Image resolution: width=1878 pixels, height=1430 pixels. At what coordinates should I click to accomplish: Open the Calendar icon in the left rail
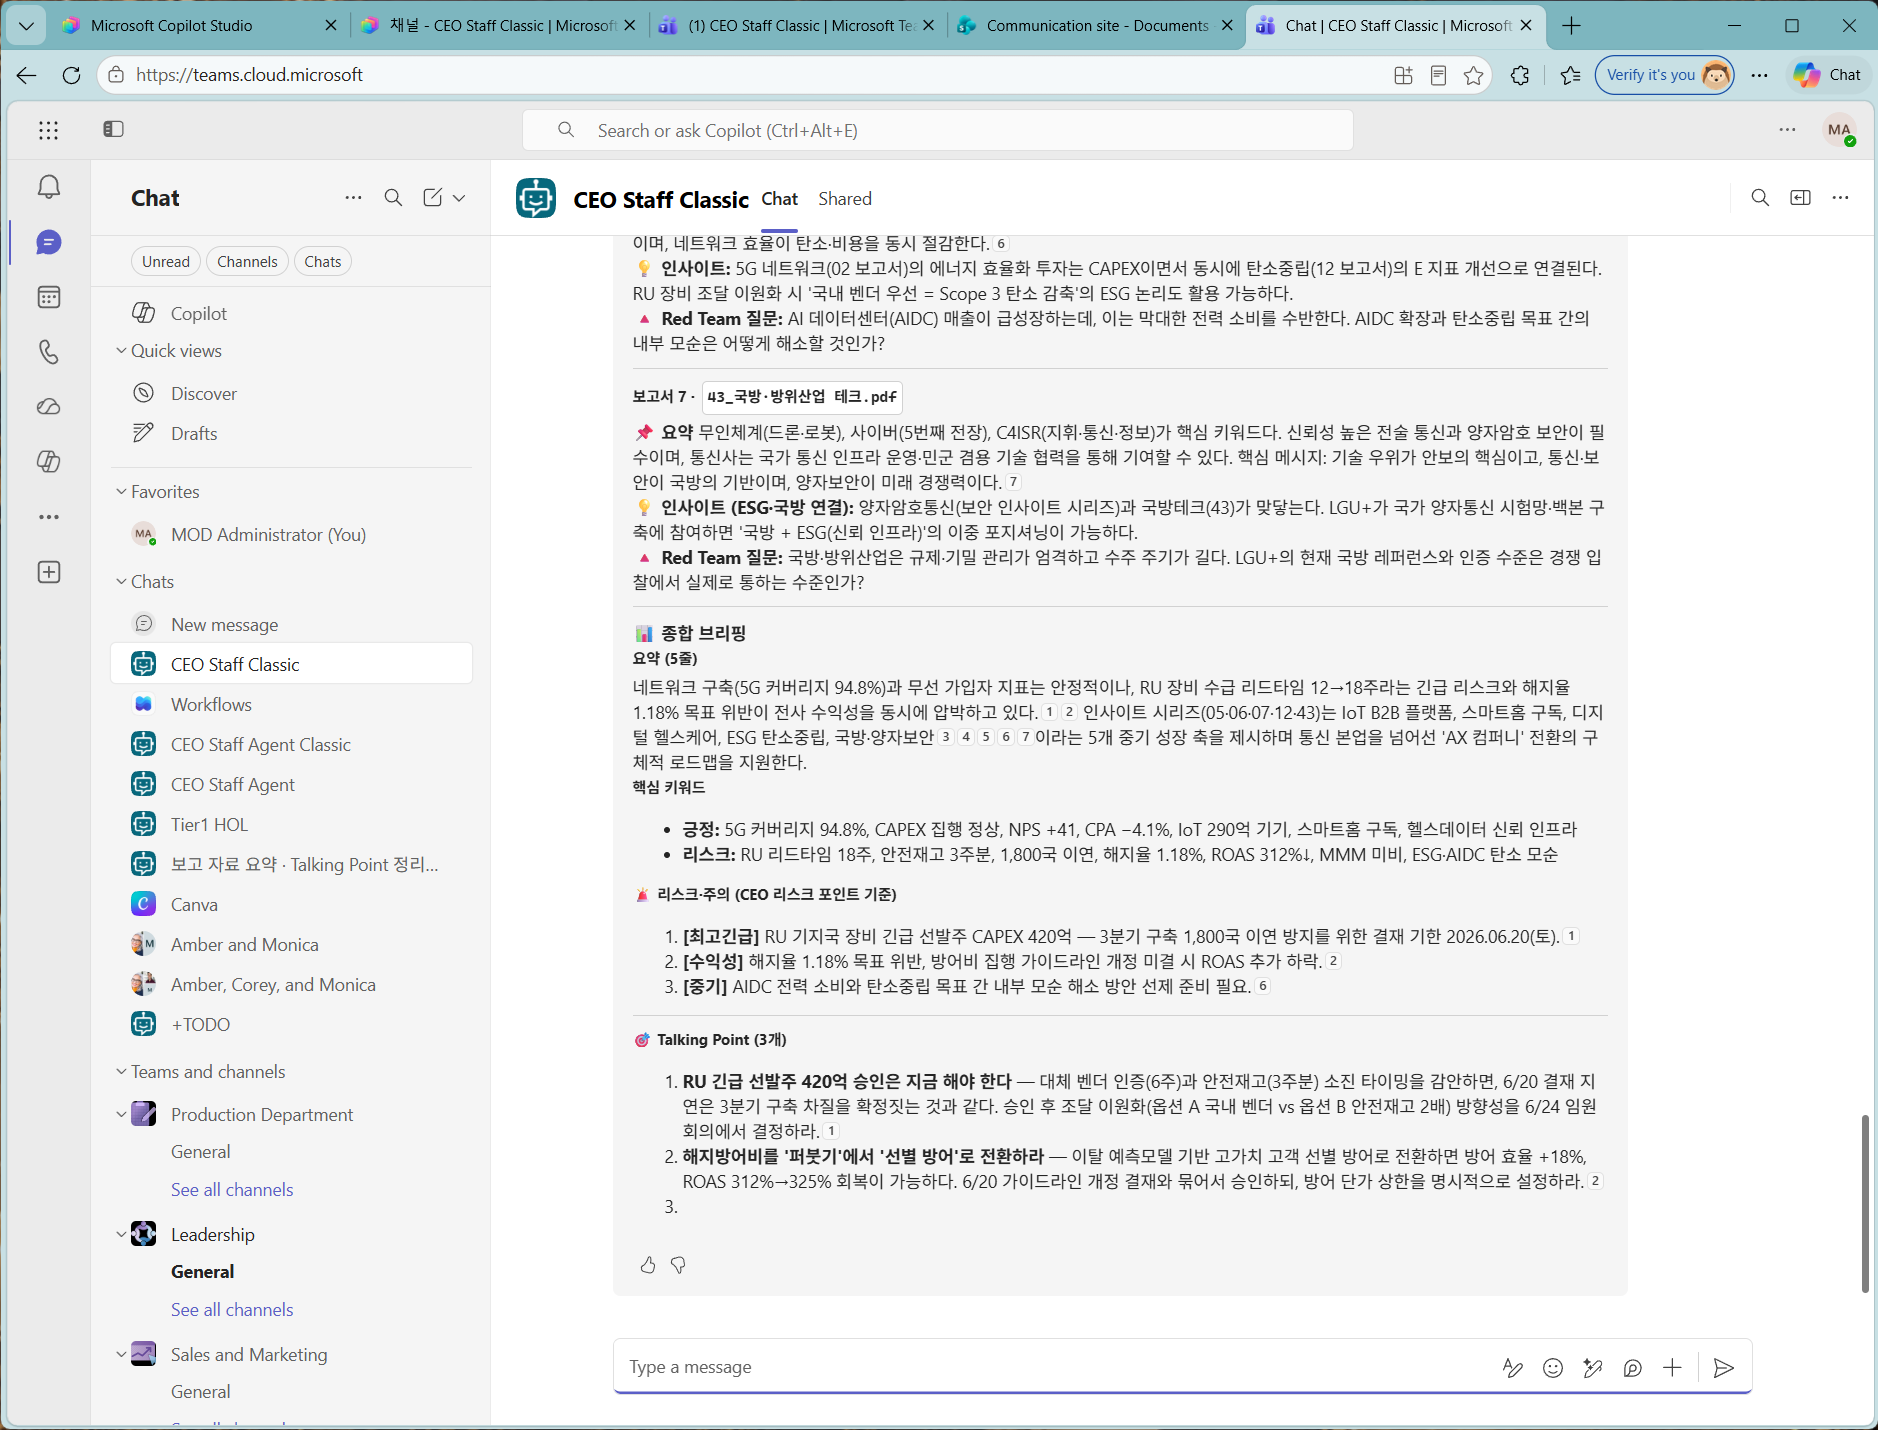pyautogui.click(x=49, y=297)
